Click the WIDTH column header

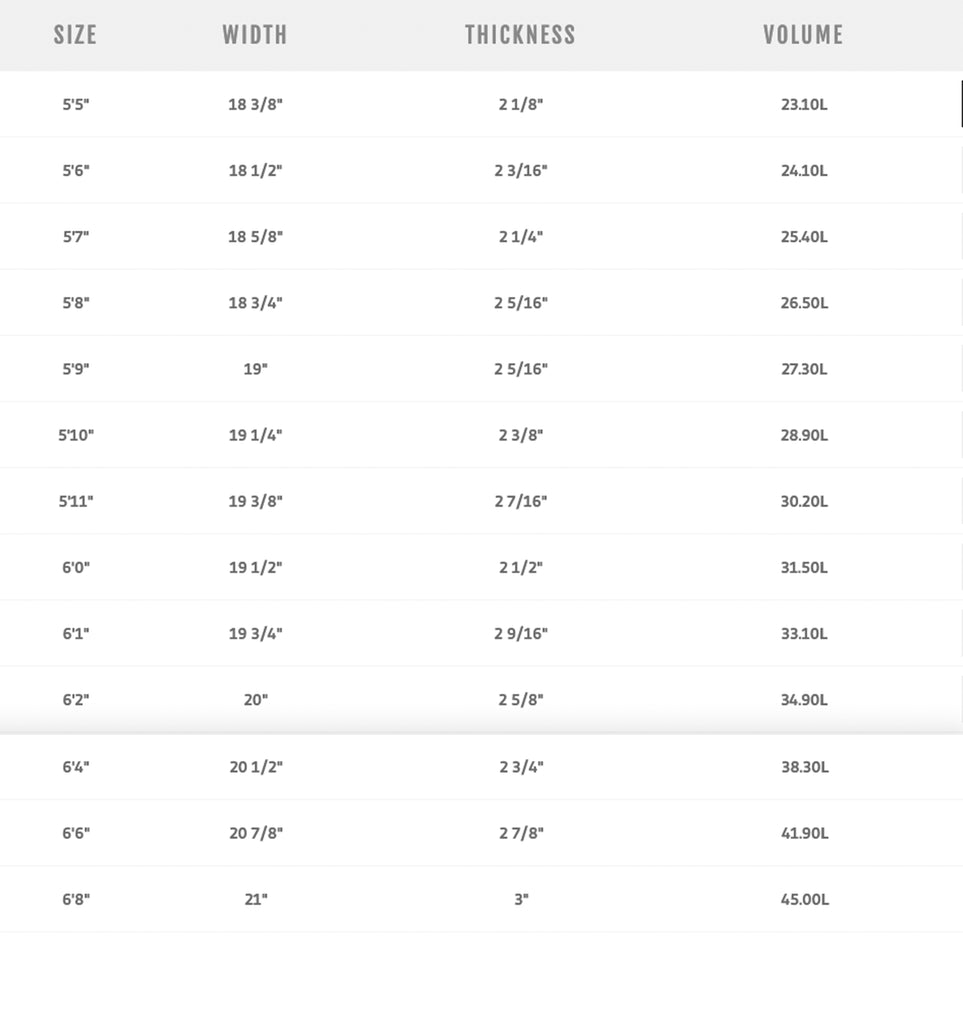[x=255, y=35]
